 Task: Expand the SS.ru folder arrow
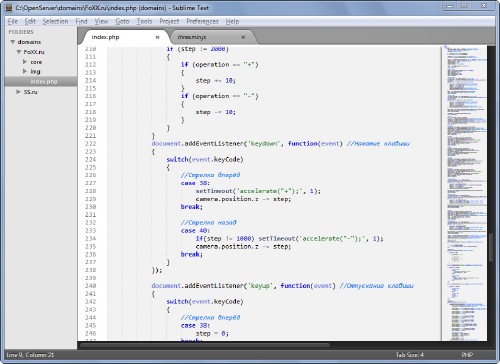coord(18,92)
